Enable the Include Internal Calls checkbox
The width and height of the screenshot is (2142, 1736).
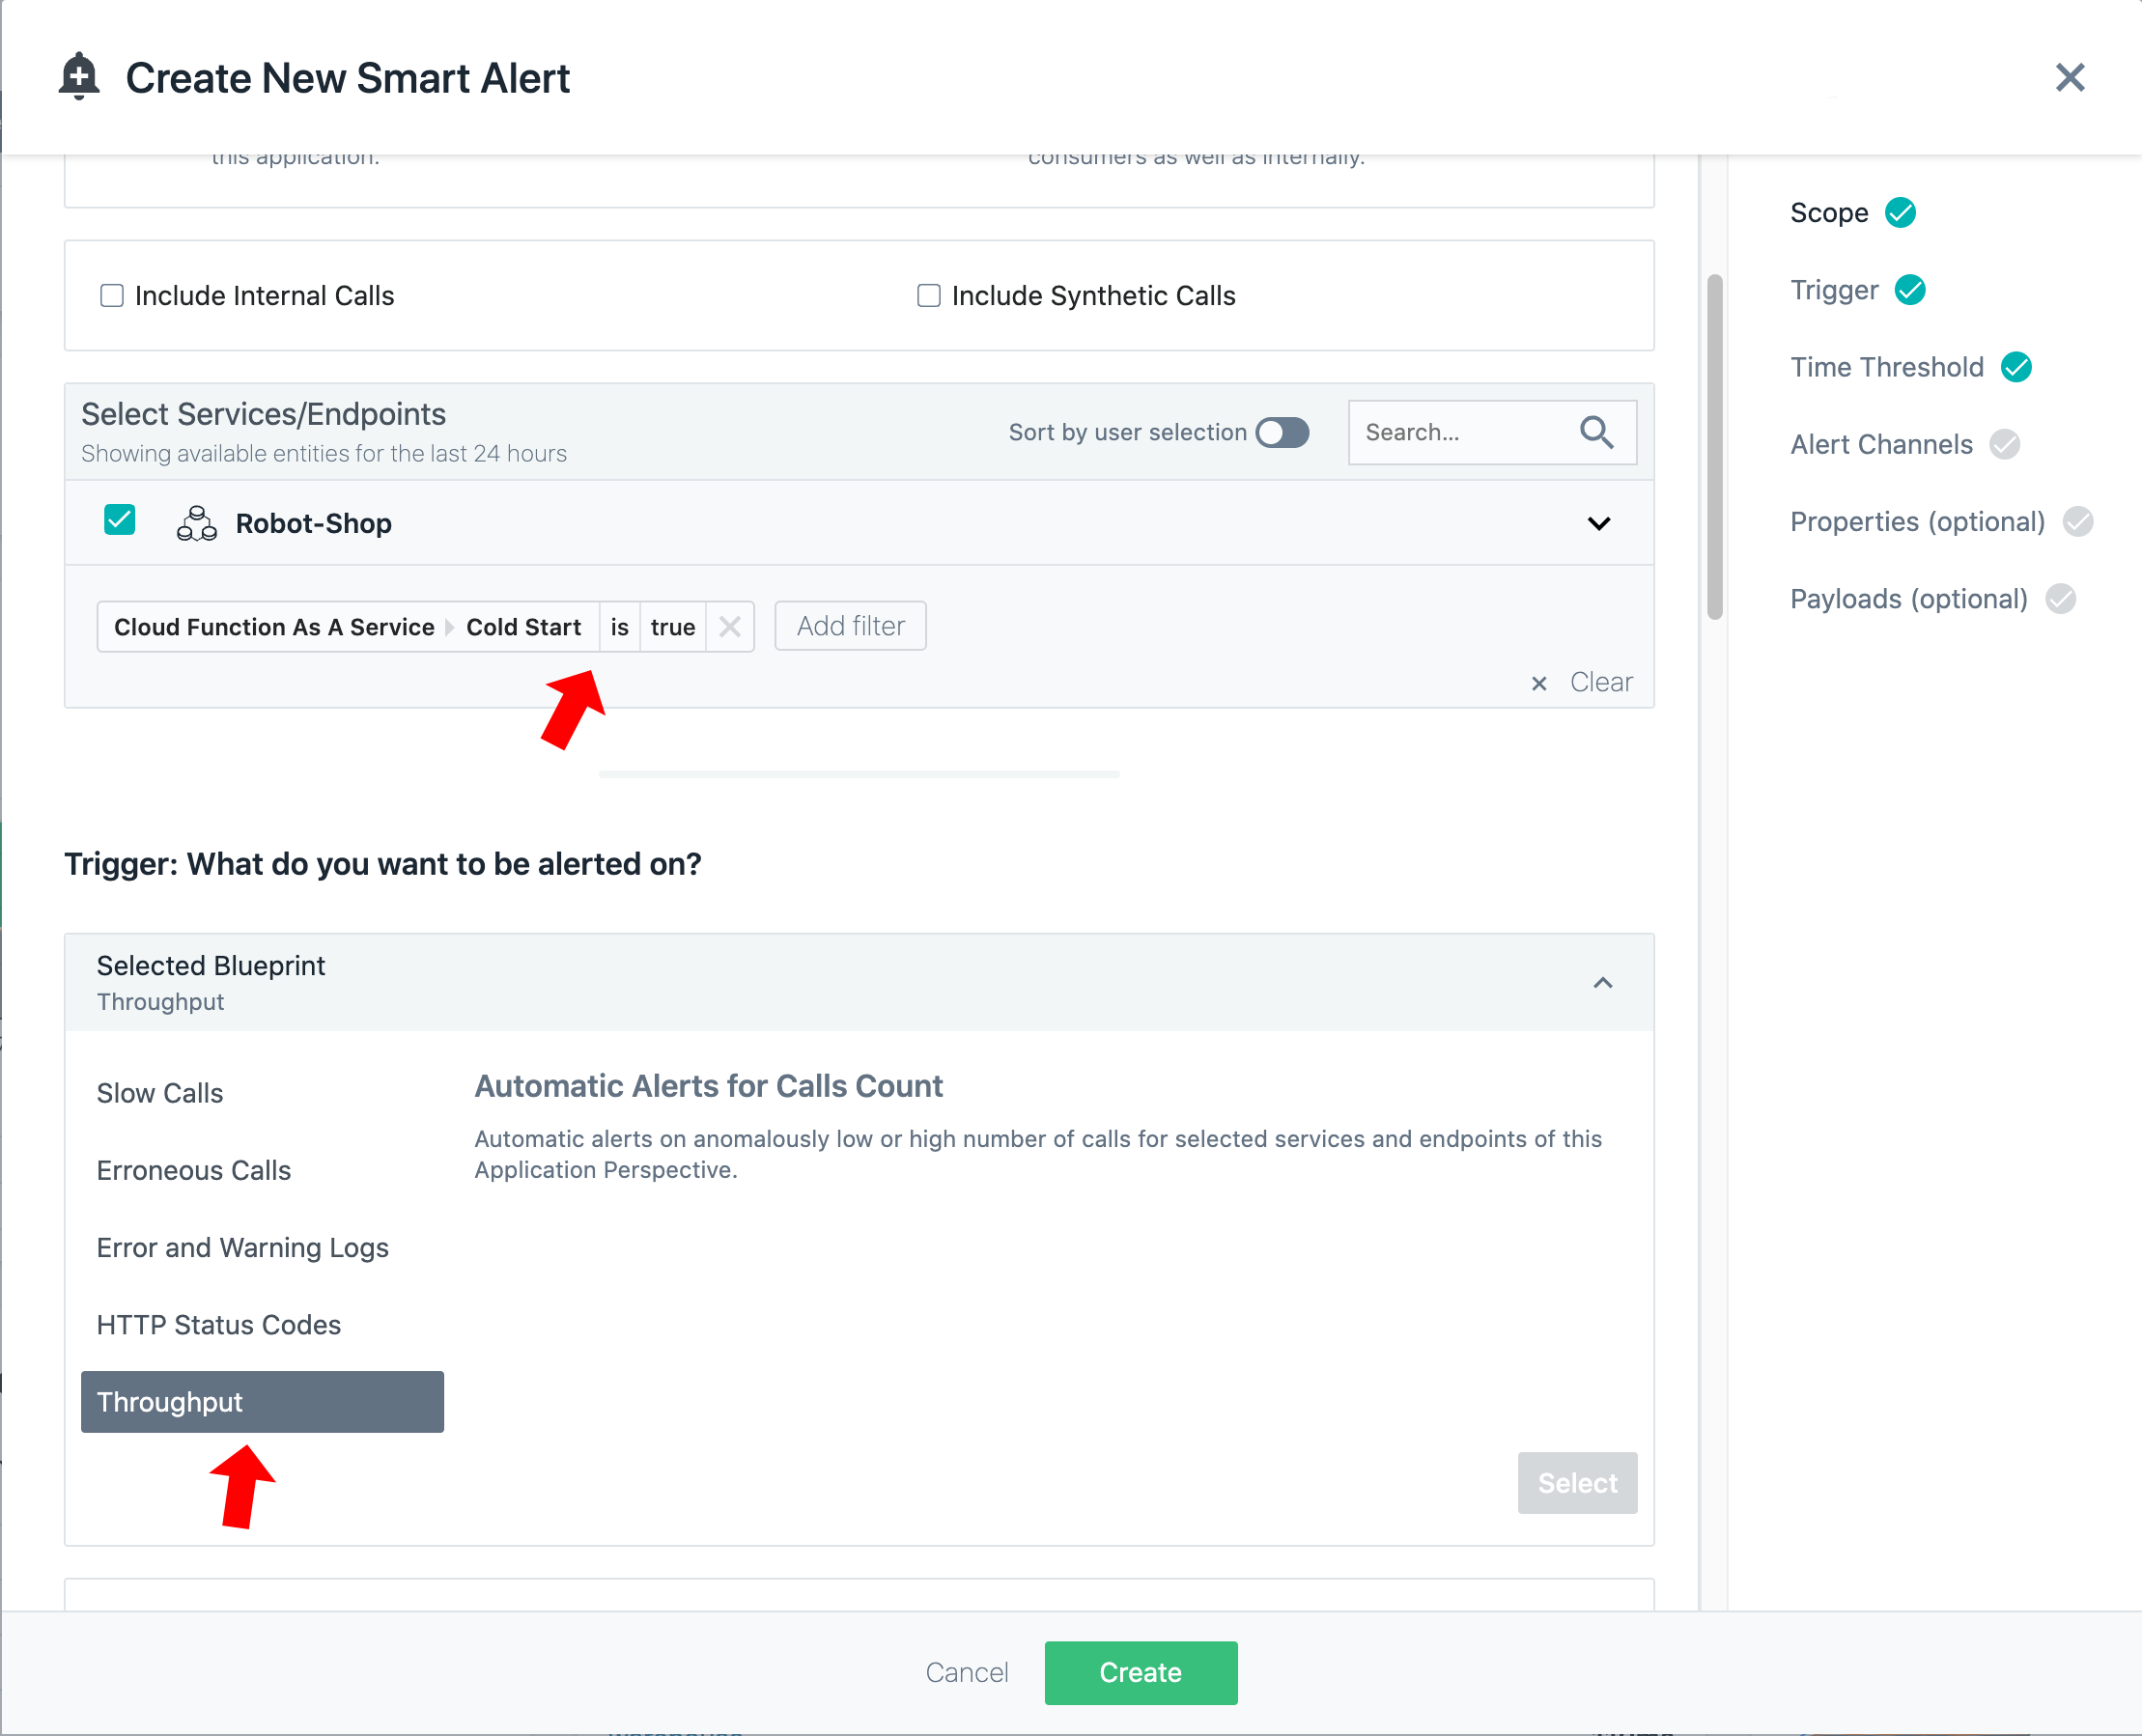point(112,296)
